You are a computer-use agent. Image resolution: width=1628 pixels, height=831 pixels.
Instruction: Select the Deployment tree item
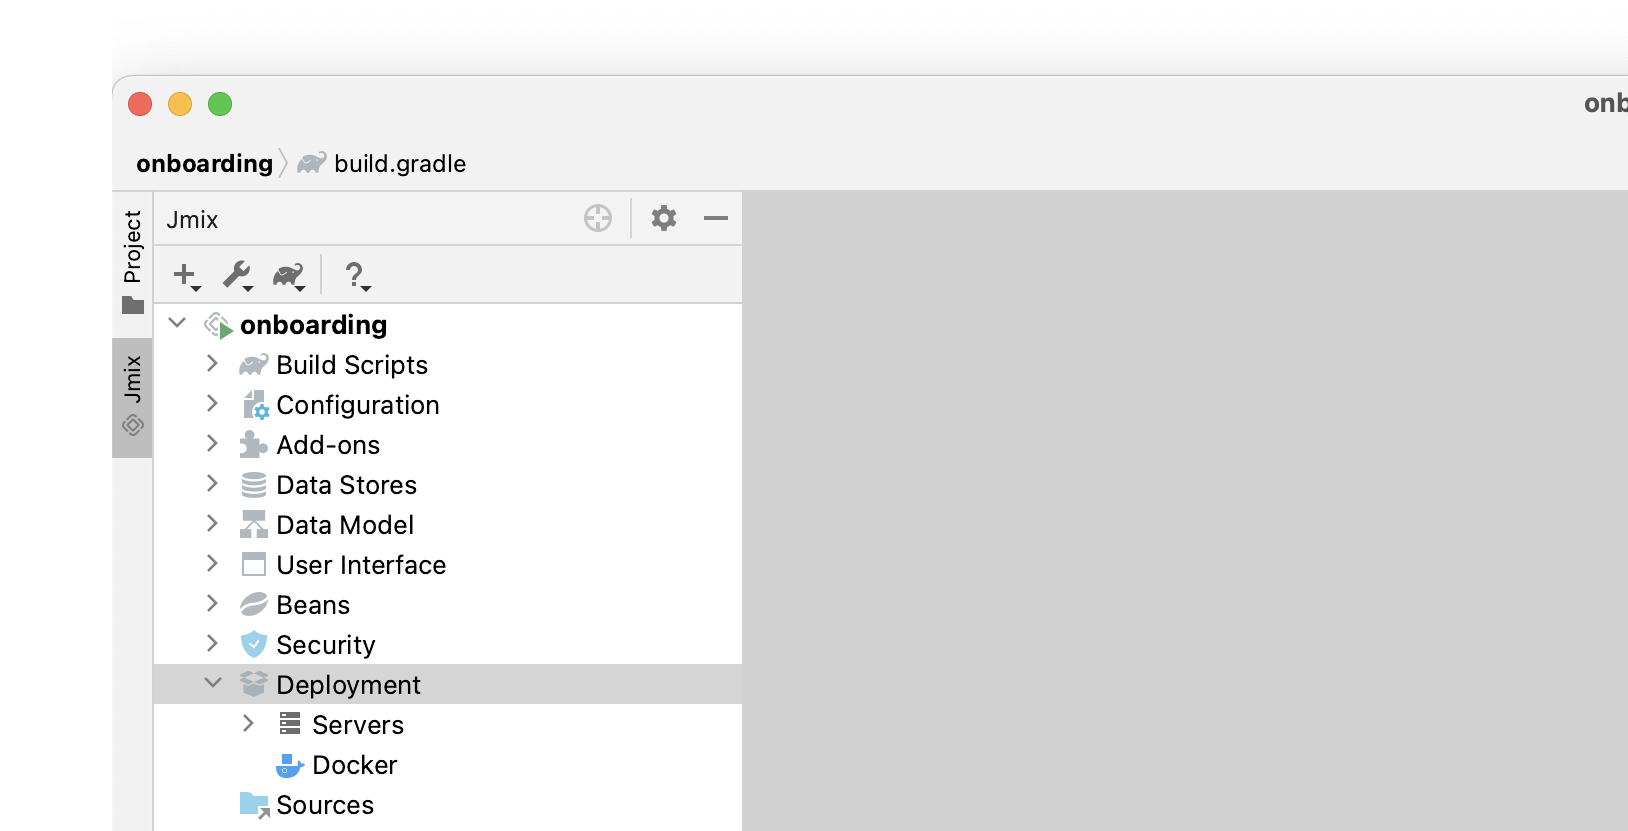[348, 685]
